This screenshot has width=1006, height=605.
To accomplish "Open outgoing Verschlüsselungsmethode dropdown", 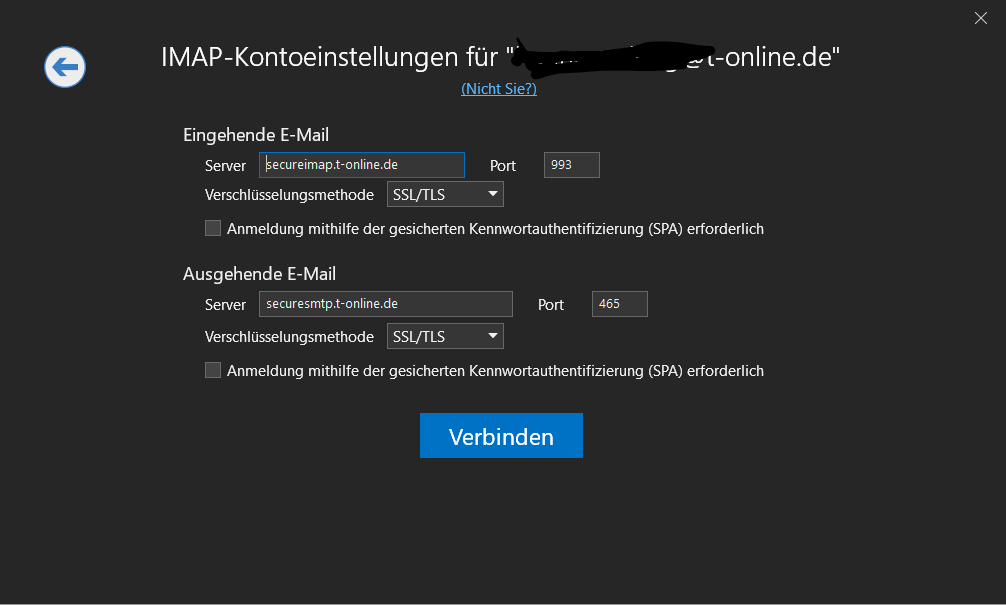I will click(445, 336).
